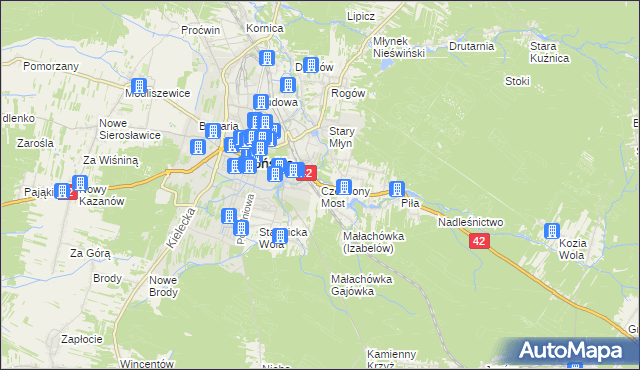This screenshot has width=640, height=370.
Task: Click the Nowe Sierosławice label
Action: coord(130,129)
